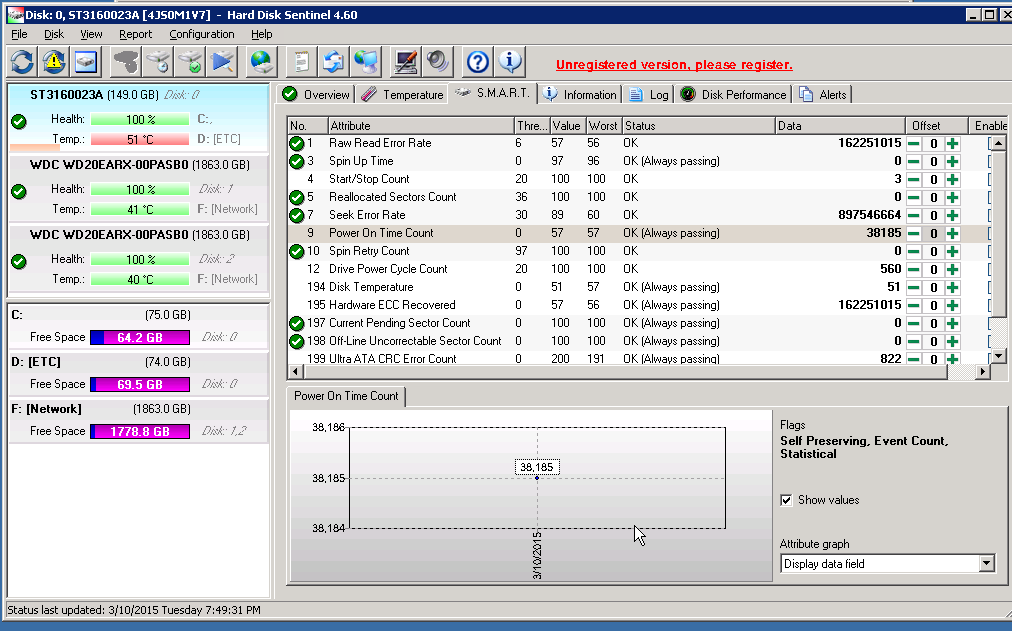Click the F: [Network] free space bar

[x=140, y=432]
